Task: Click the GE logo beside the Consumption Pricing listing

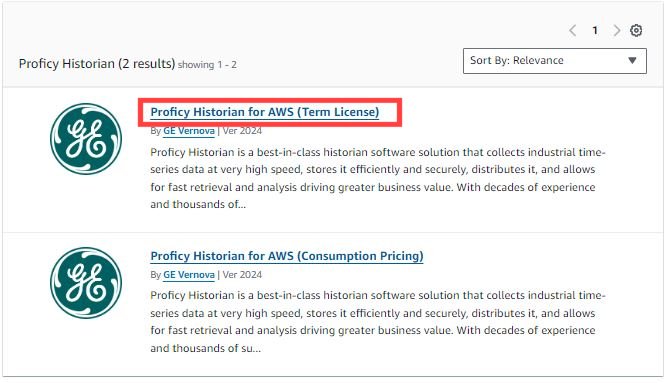Action: click(x=86, y=283)
